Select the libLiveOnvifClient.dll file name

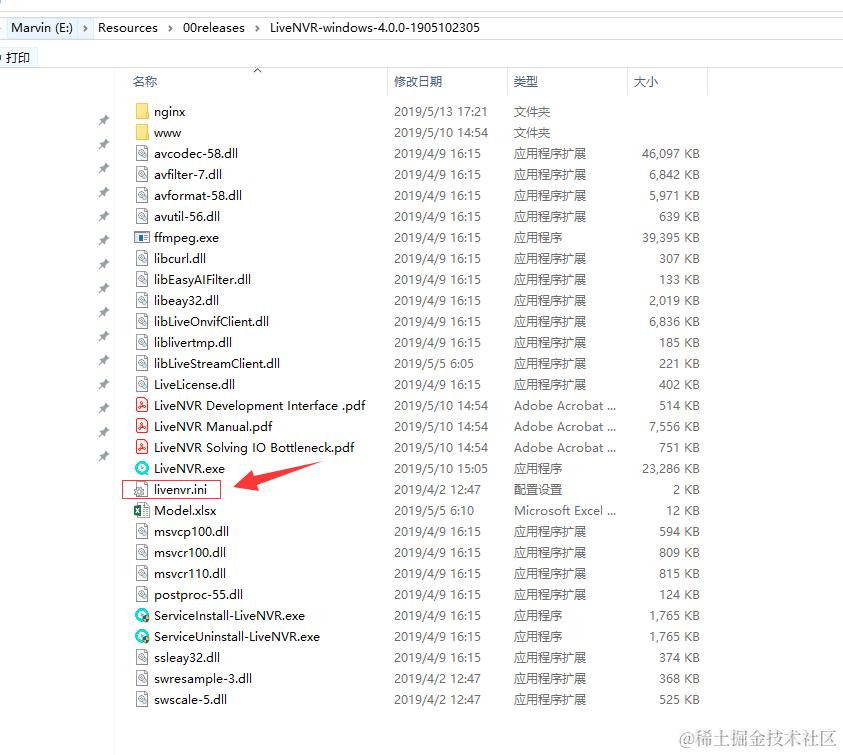(x=211, y=322)
